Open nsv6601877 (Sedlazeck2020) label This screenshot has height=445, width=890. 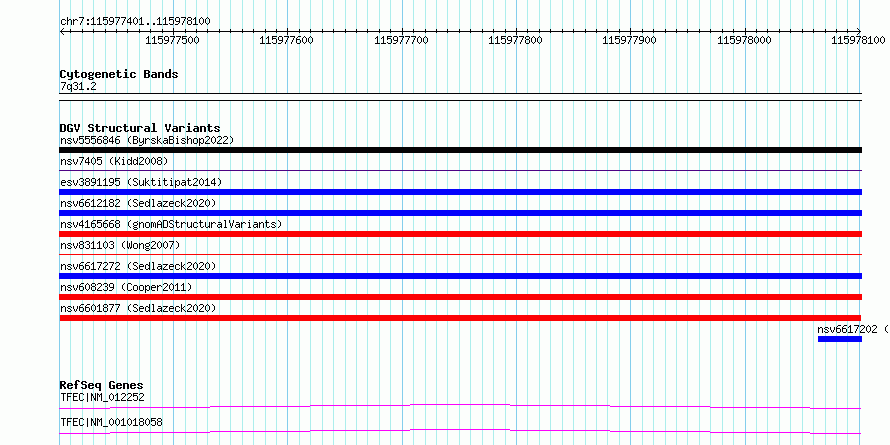pyautogui.click(x=138, y=308)
